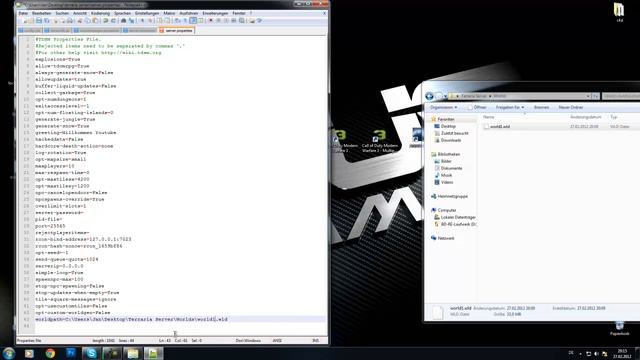Screen dimensions: 640x360
Task: Click the Windows Start orb
Action: coord(9,353)
